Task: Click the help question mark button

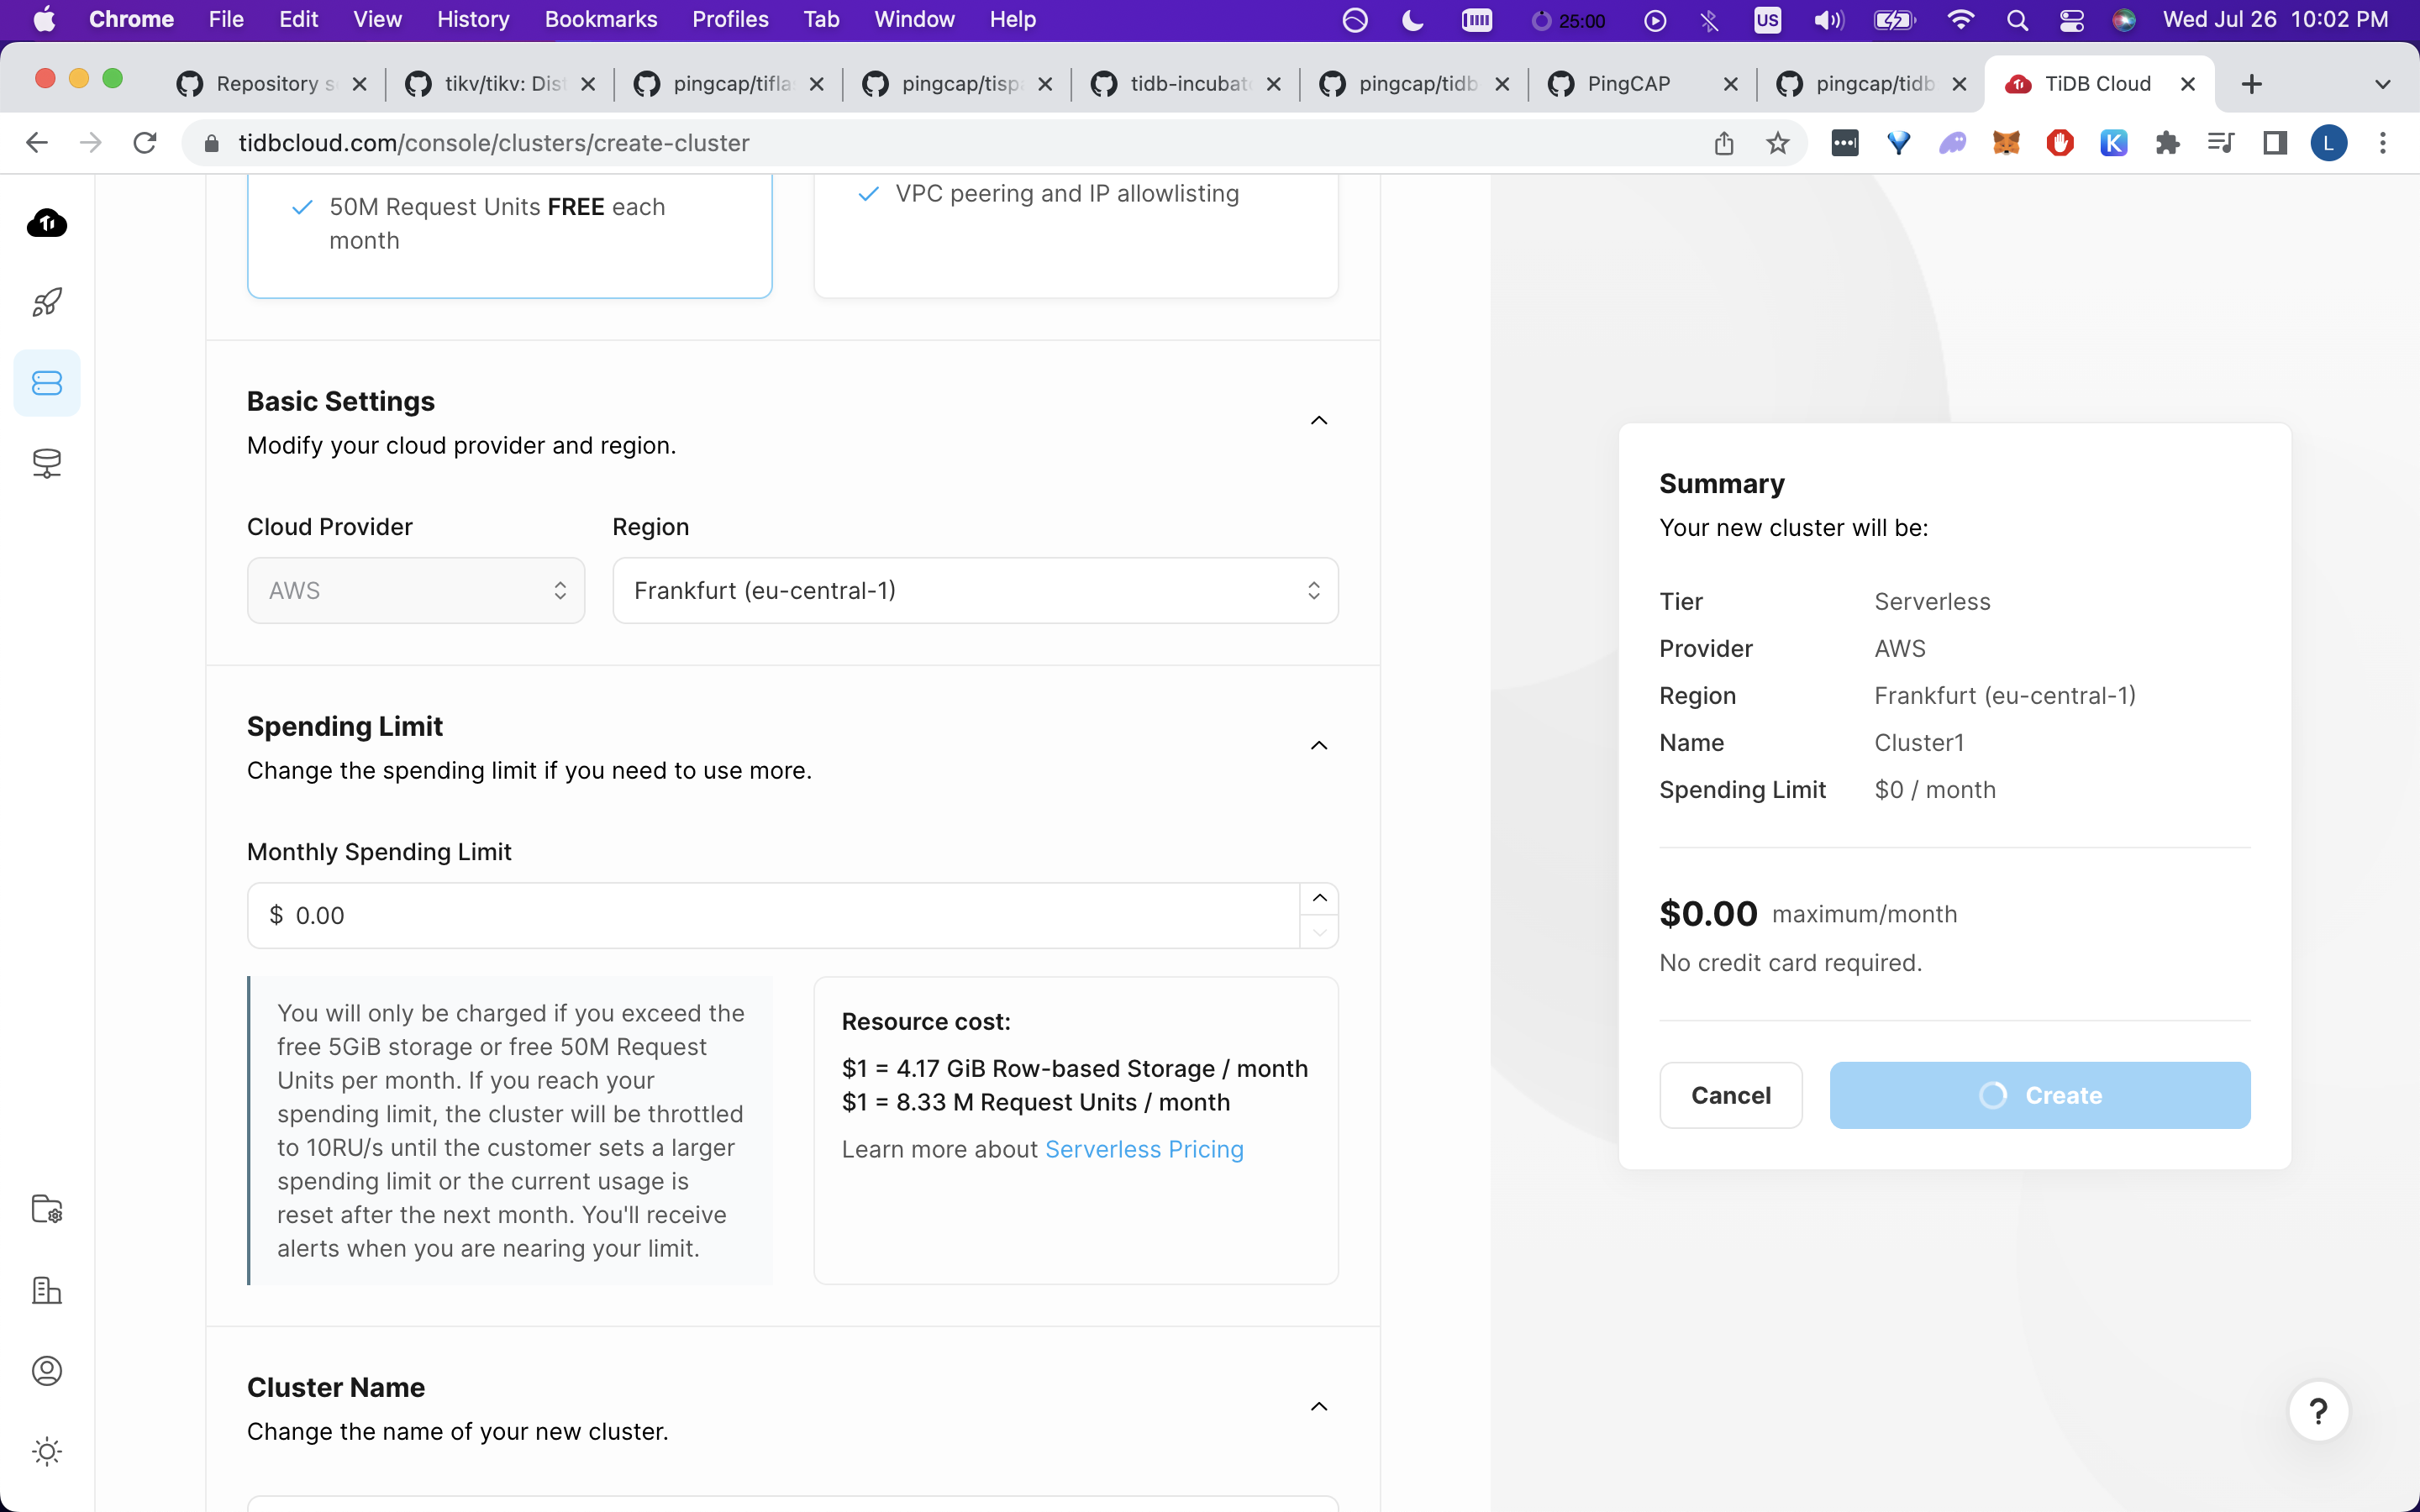Action: coord(2318,1411)
